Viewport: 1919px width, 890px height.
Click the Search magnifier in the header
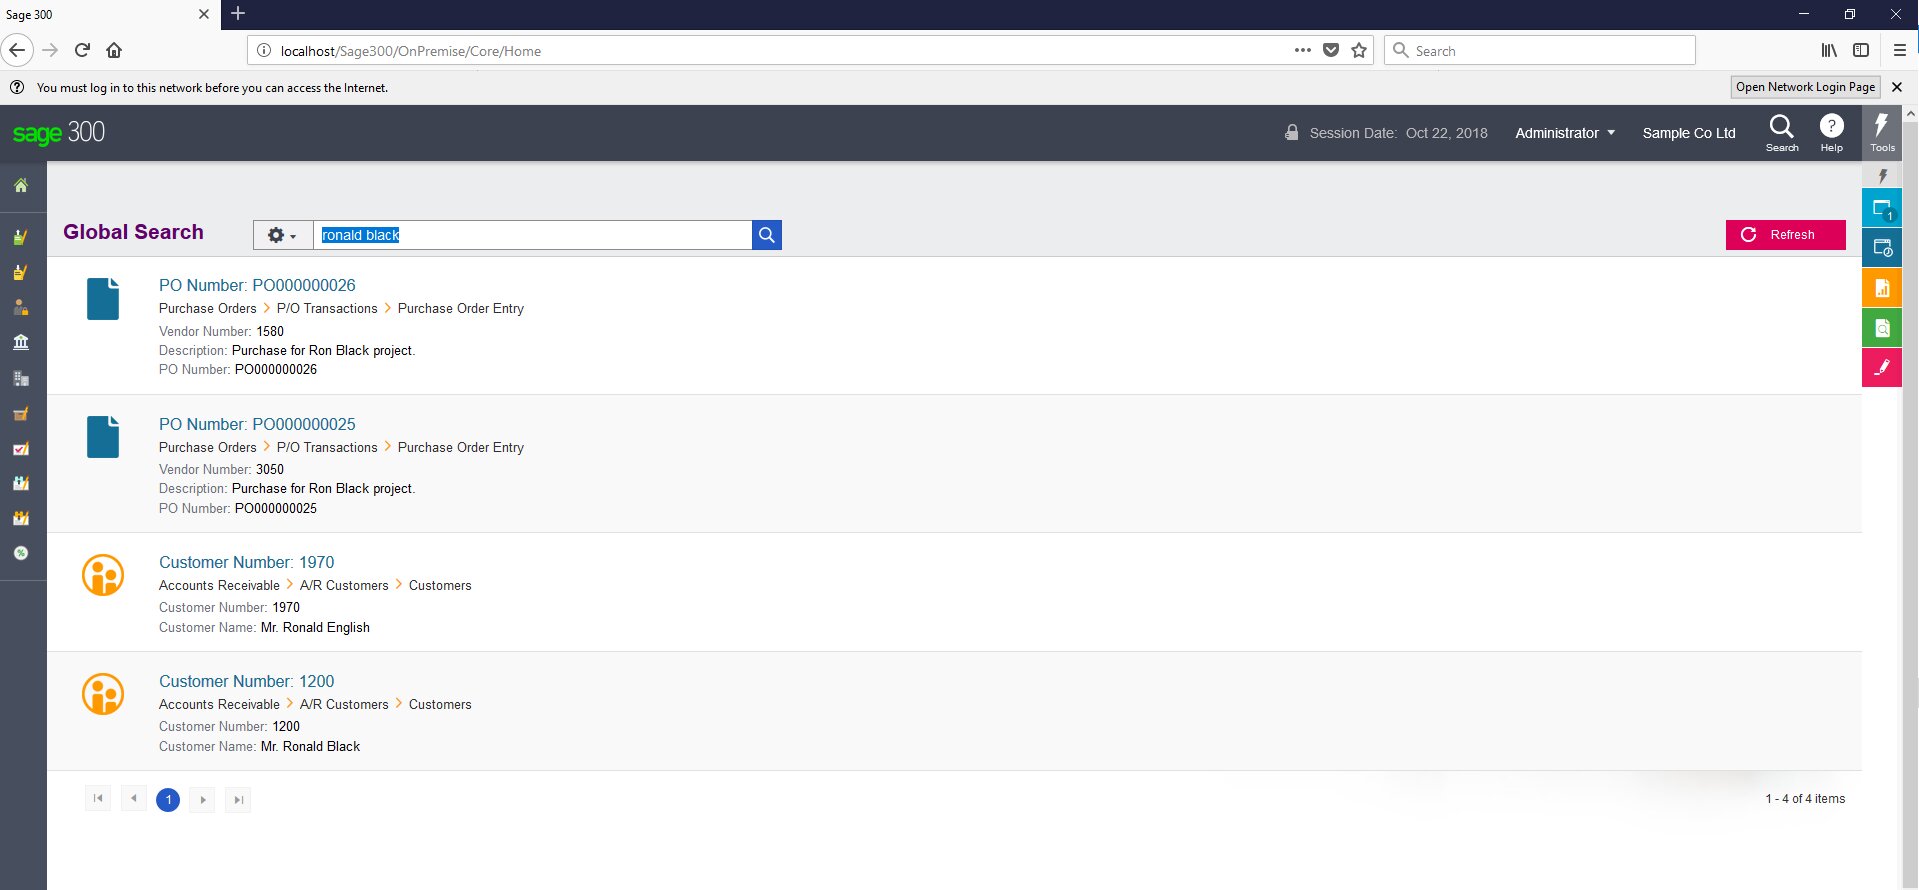(x=1781, y=132)
